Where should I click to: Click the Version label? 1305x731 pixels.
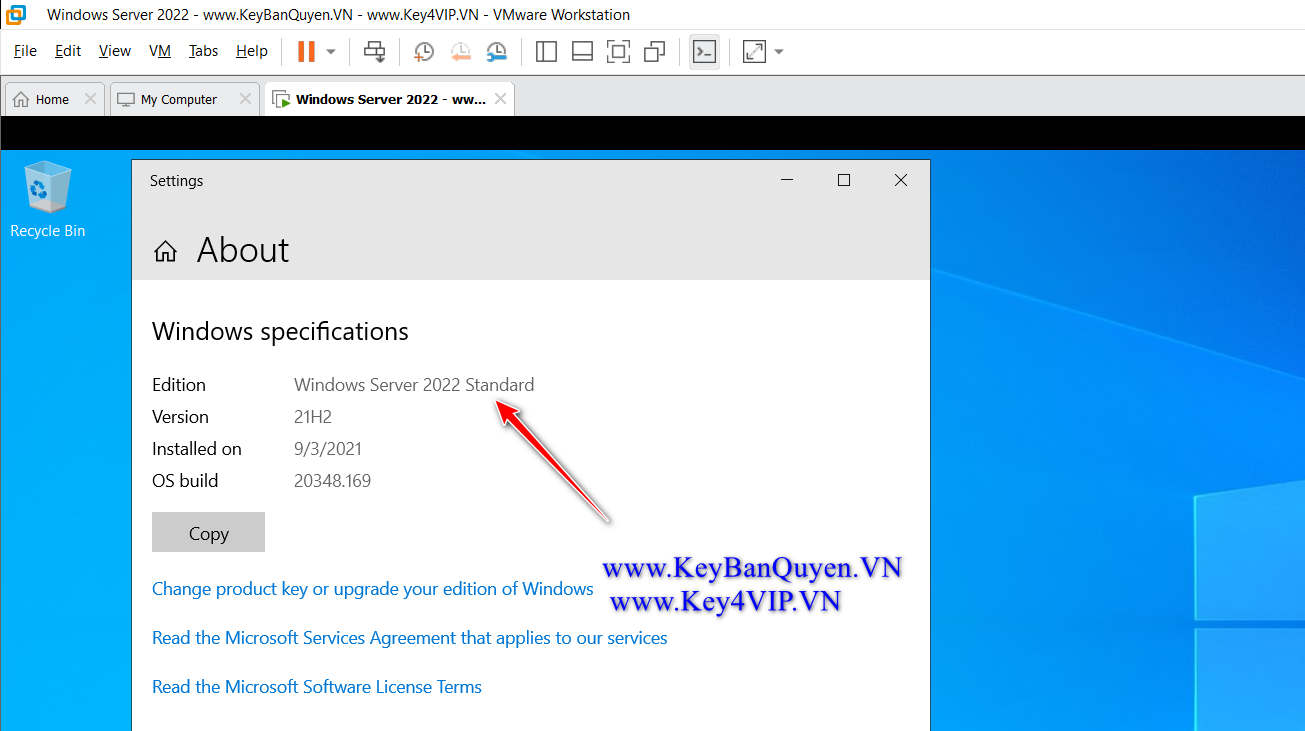(x=180, y=417)
